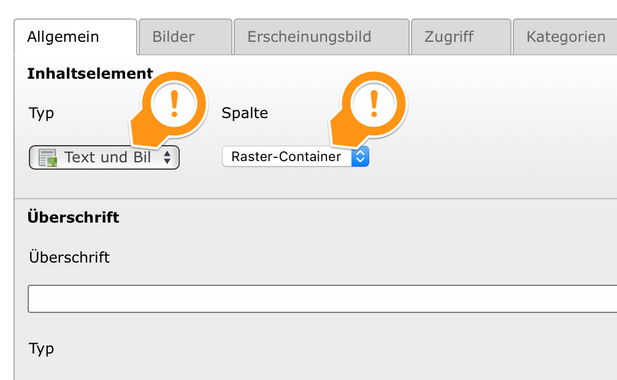The width and height of the screenshot is (617, 380).
Task: Click the Text und Bild content type icon
Action: coord(48,158)
